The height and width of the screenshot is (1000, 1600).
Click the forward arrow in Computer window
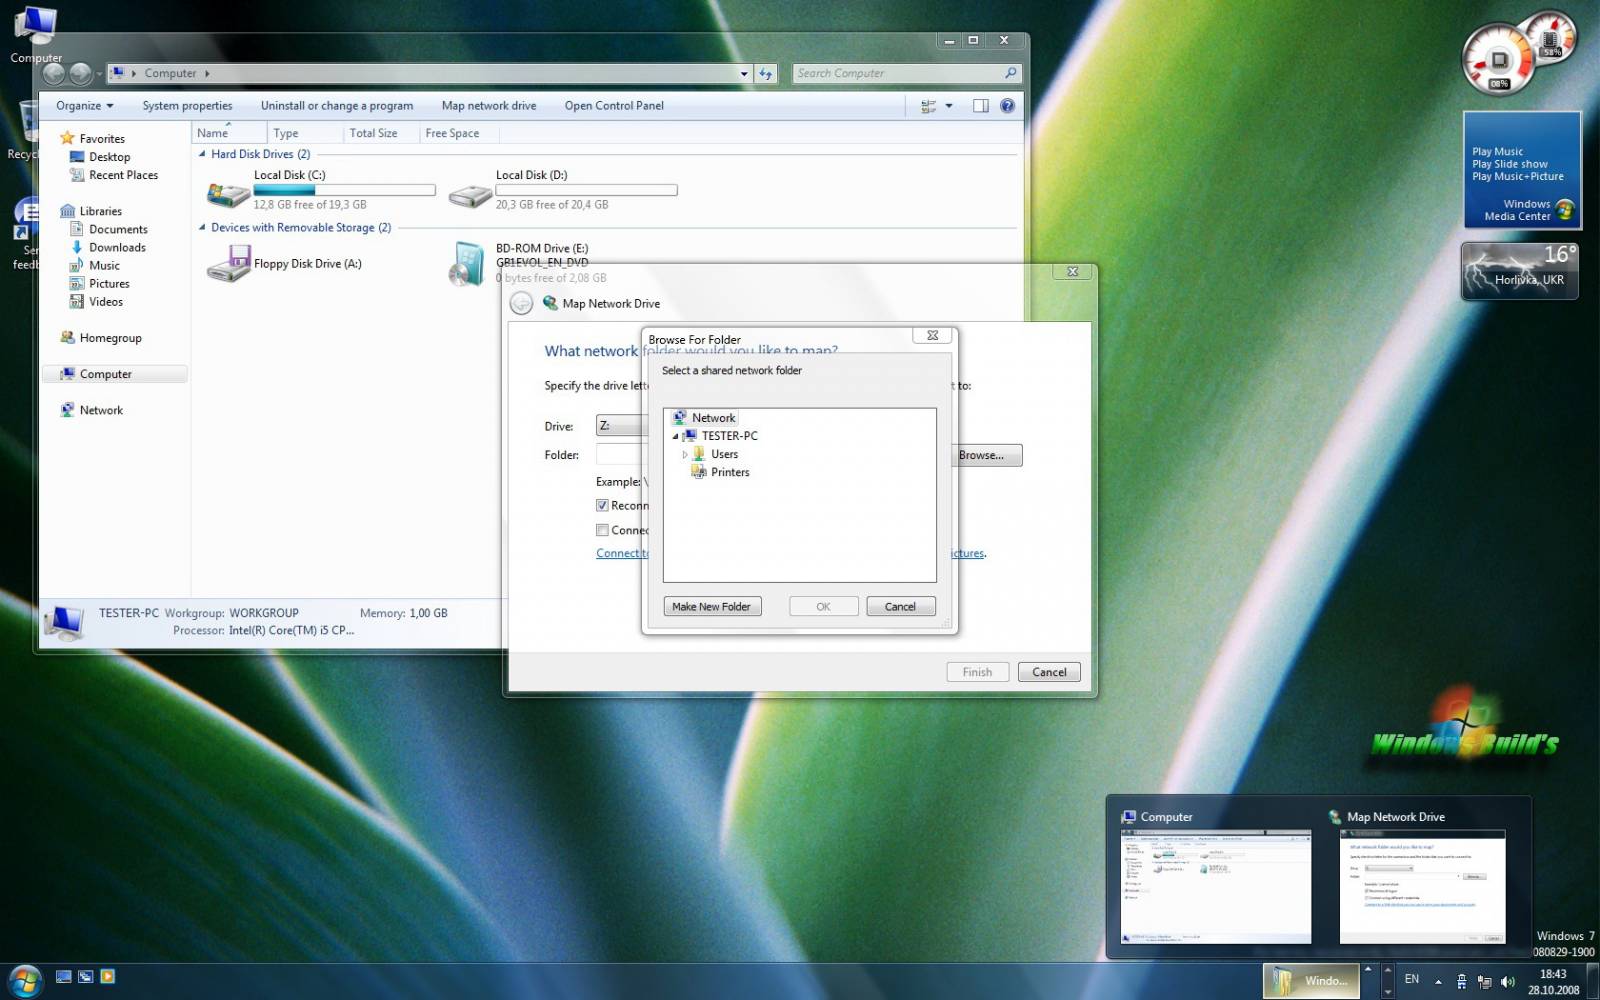coord(80,73)
